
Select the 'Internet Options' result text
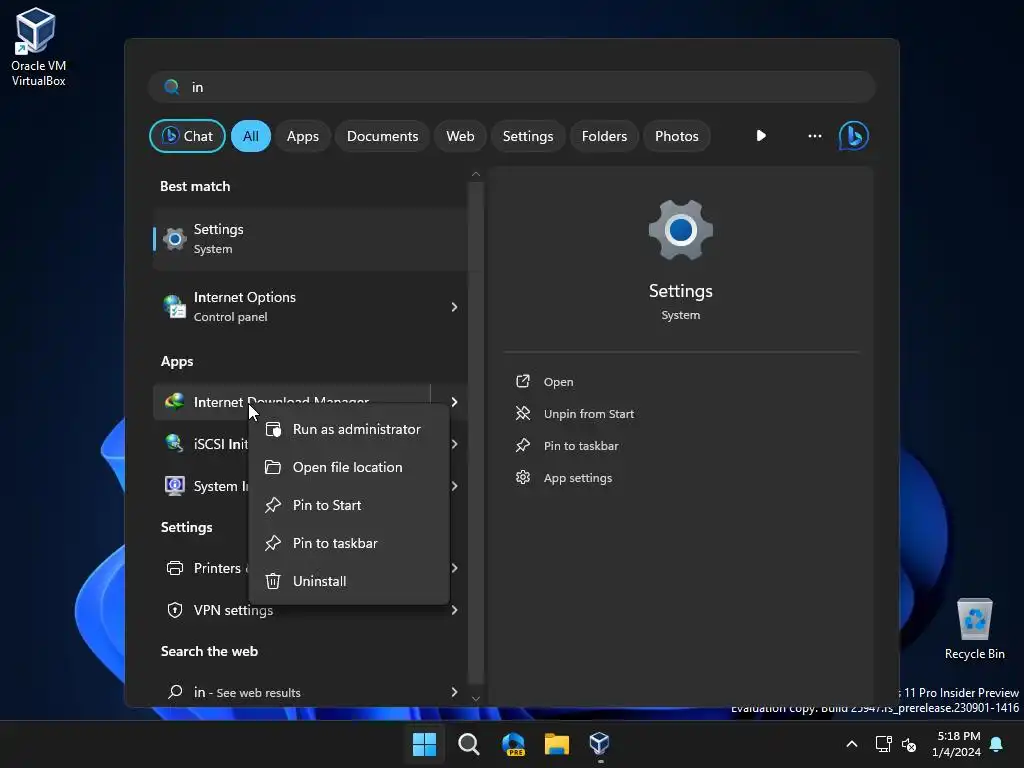click(245, 297)
